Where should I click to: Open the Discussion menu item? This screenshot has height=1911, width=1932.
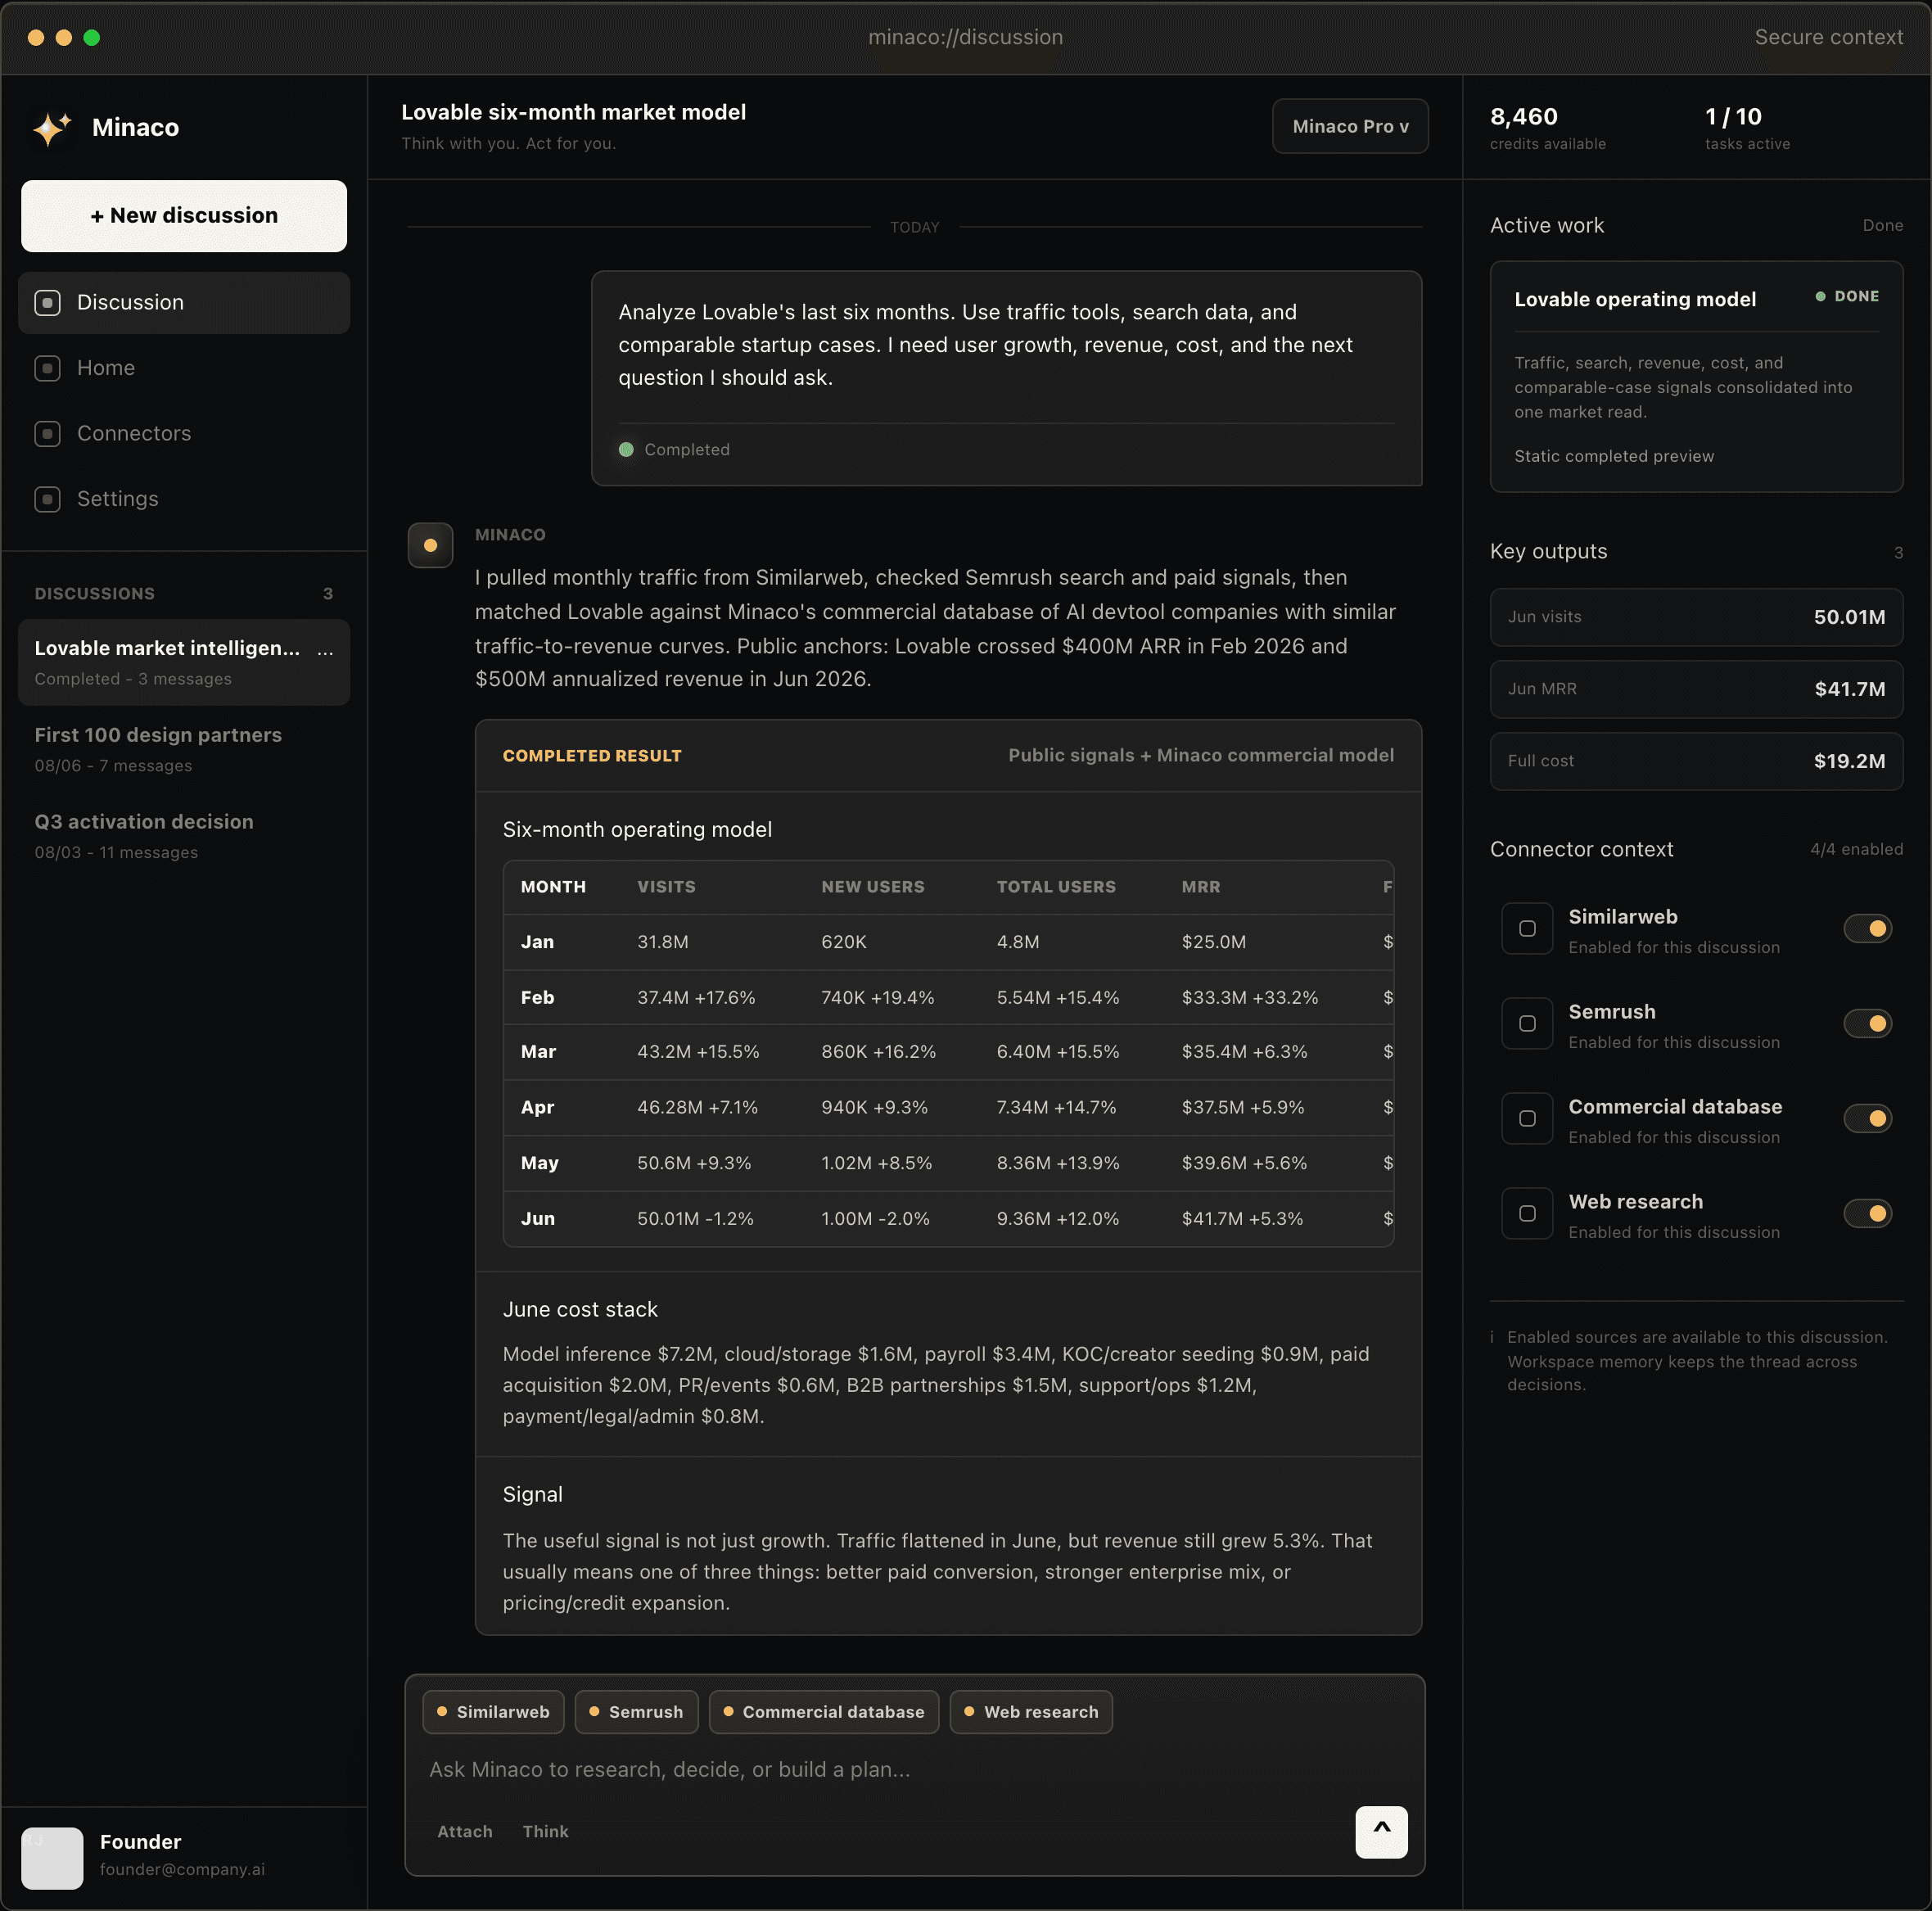point(184,302)
